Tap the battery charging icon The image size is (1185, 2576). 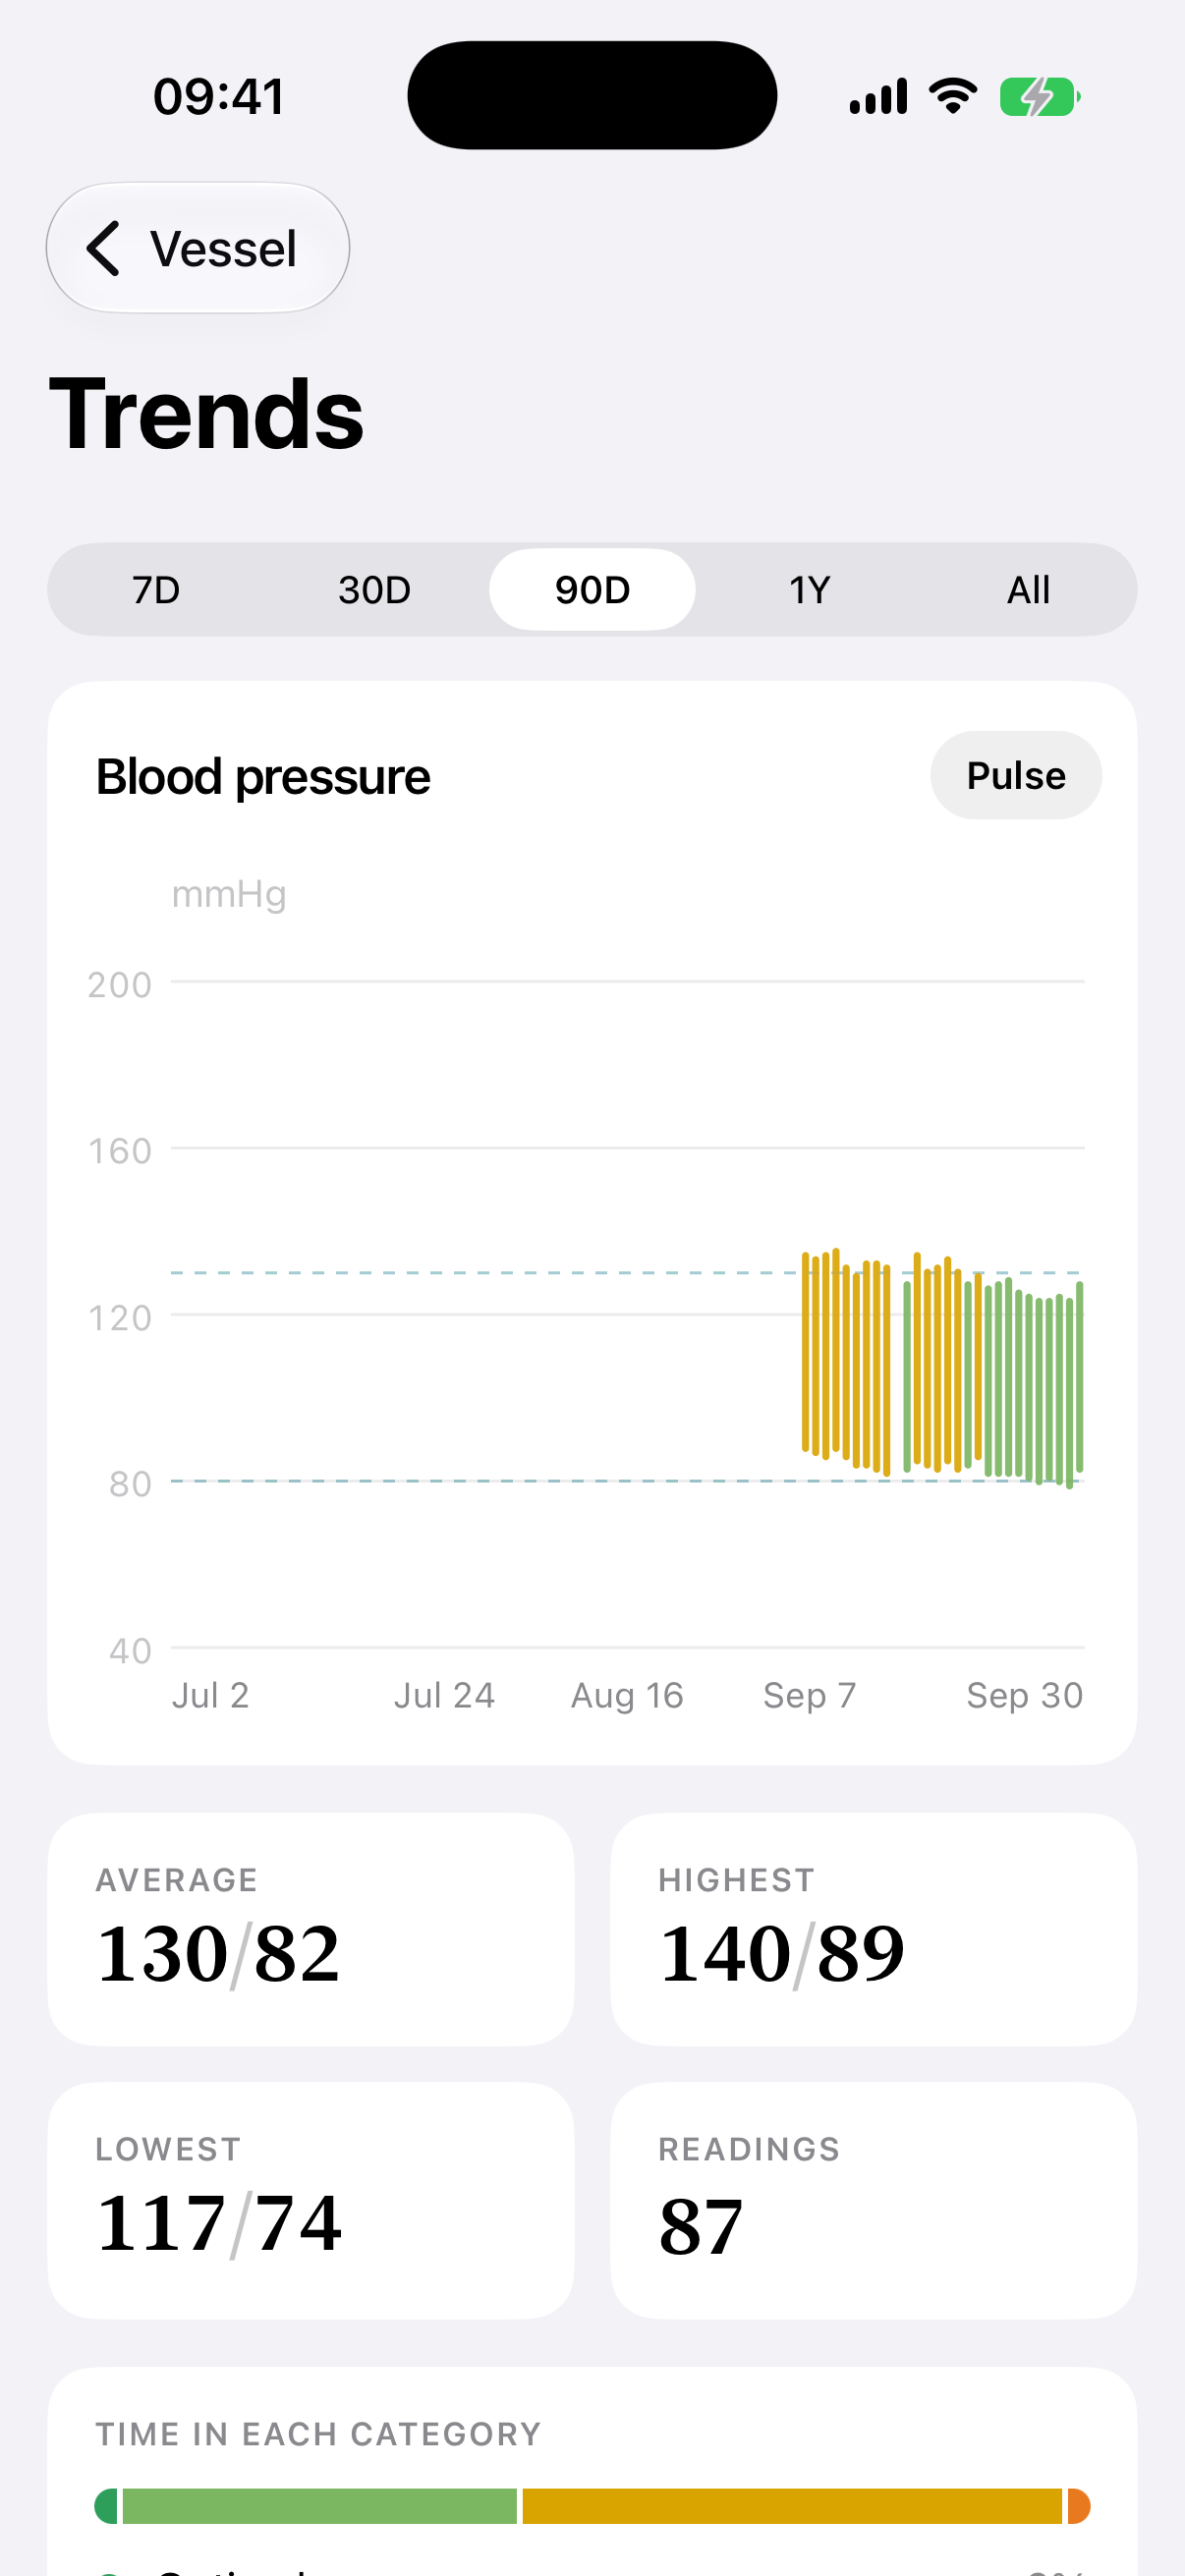(x=1040, y=97)
